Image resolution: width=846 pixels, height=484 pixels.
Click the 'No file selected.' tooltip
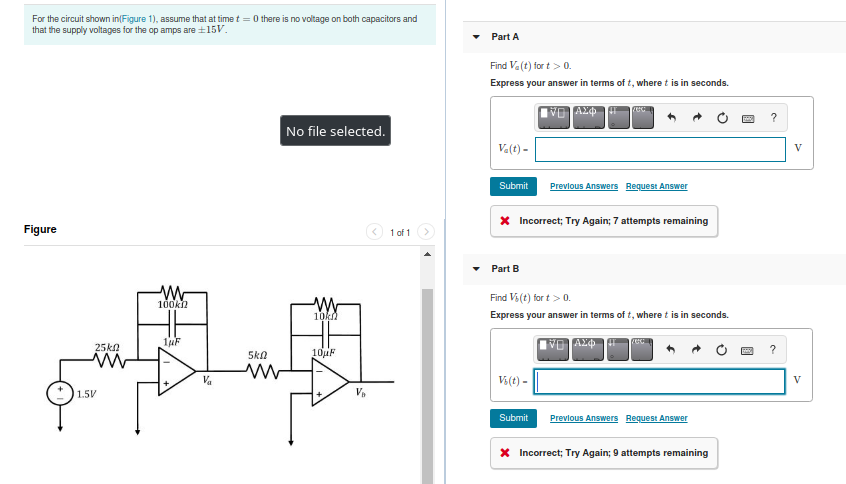click(x=335, y=131)
